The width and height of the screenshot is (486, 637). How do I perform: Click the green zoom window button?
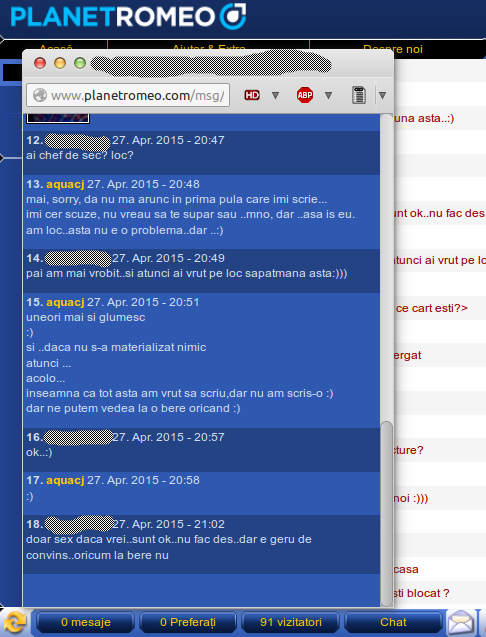tap(80, 63)
